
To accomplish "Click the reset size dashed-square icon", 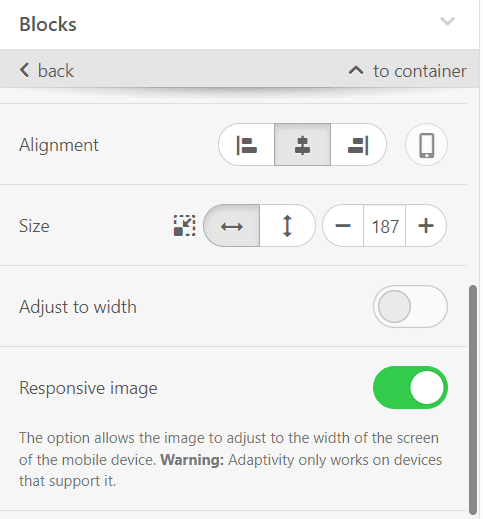I will (x=184, y=226).
